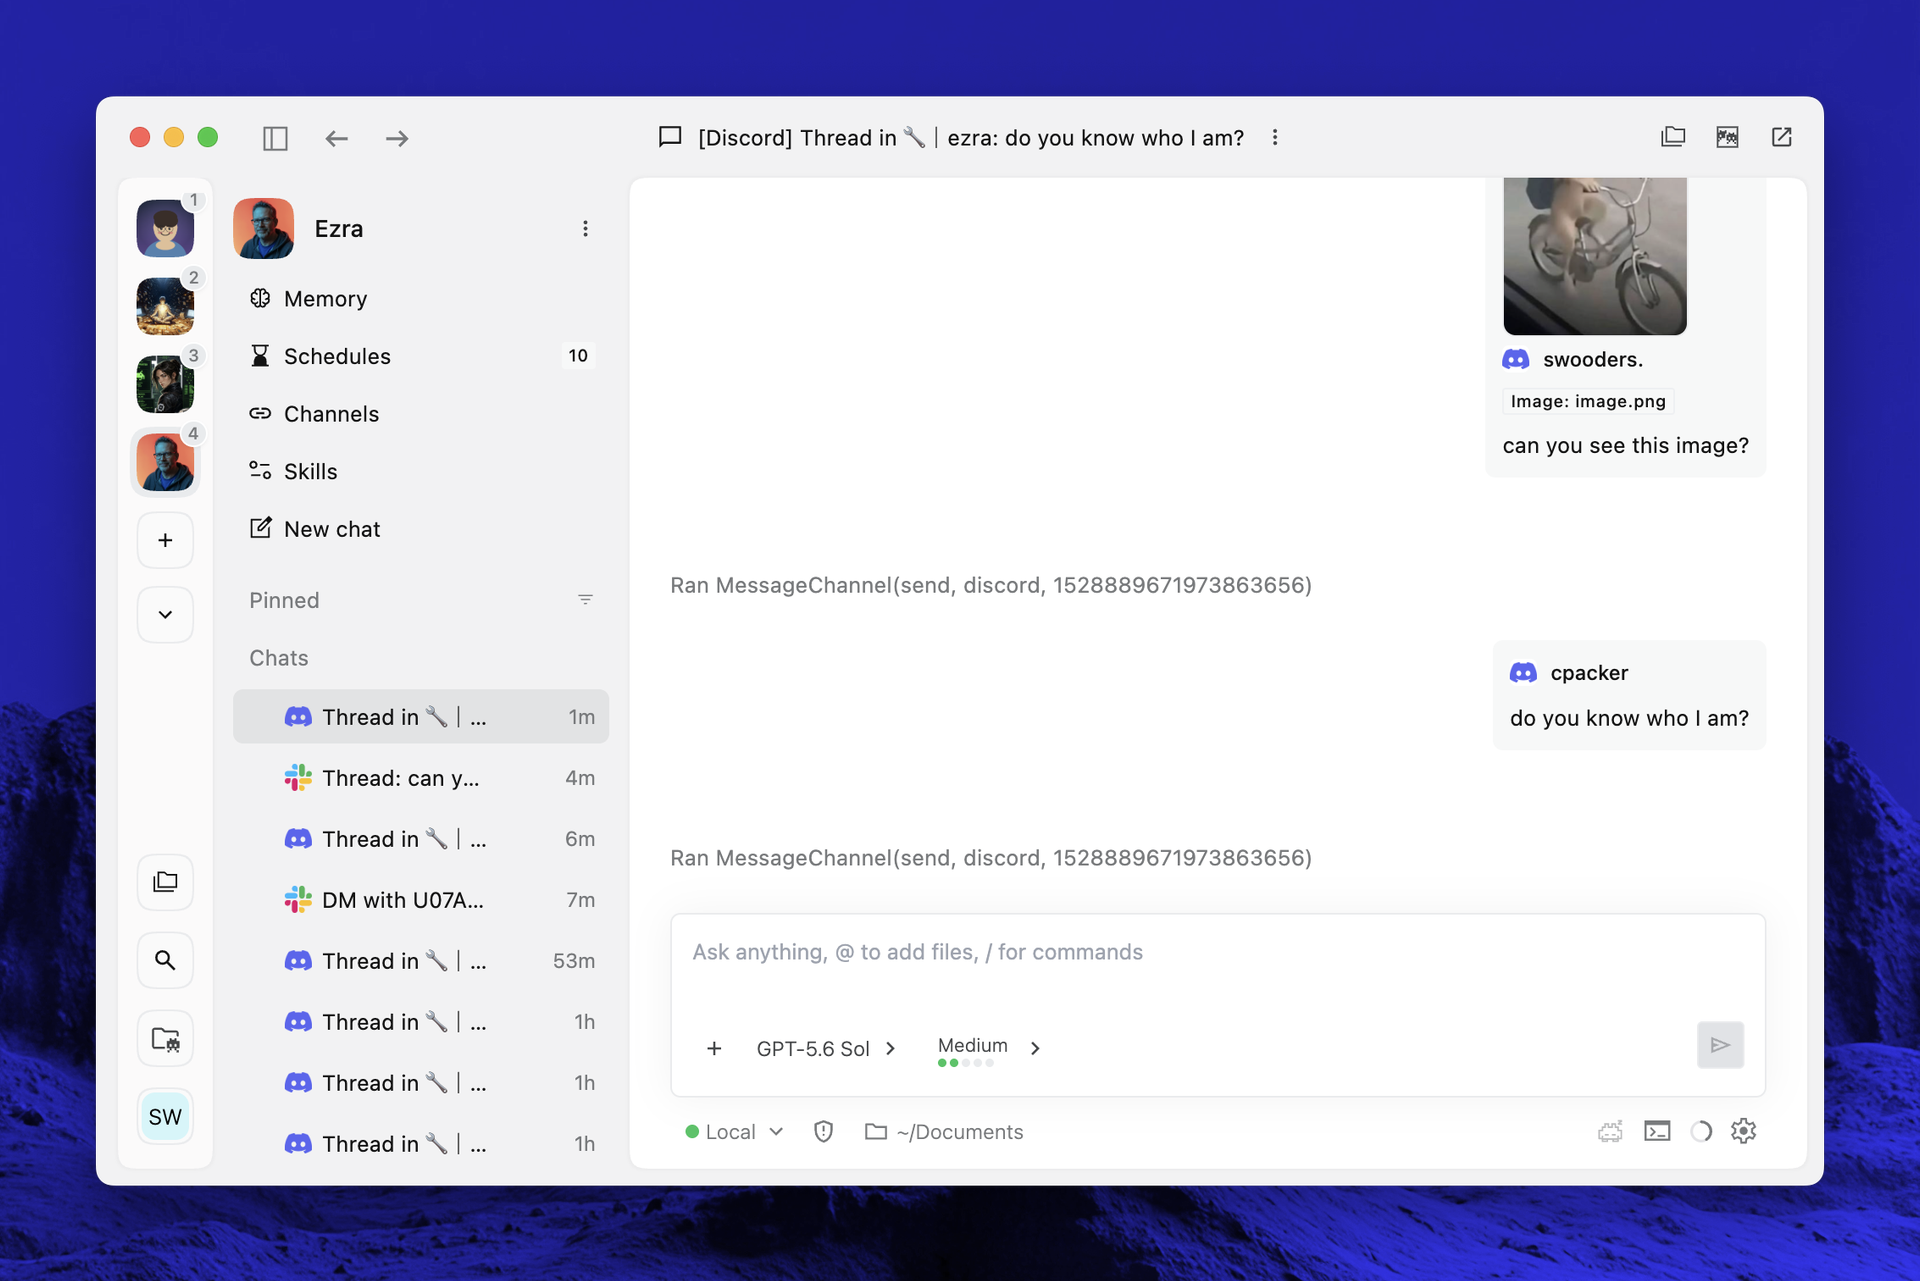Image resolution: width=1920 pixels, height=1281 pixels.
Task: Click the Discord icon next to cpacker
Action: pos(1523,673)
